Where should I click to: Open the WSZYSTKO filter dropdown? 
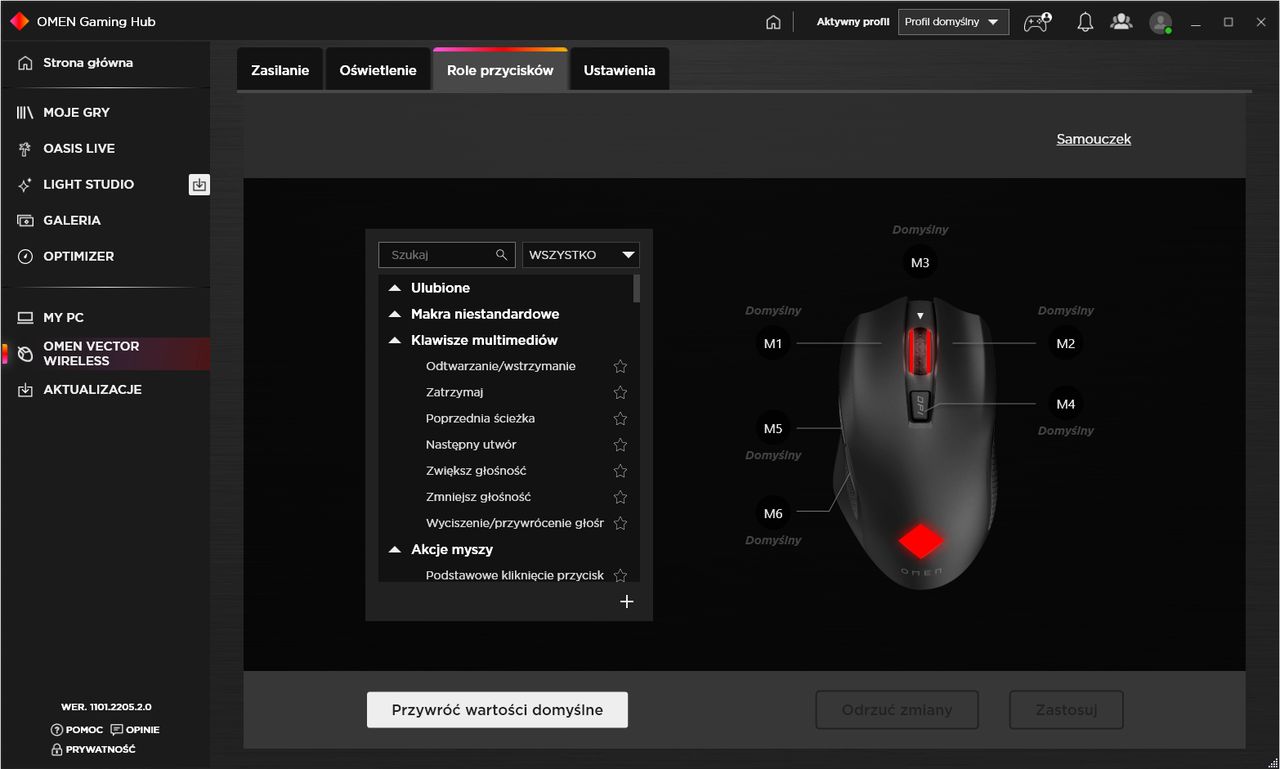(581, 255)
